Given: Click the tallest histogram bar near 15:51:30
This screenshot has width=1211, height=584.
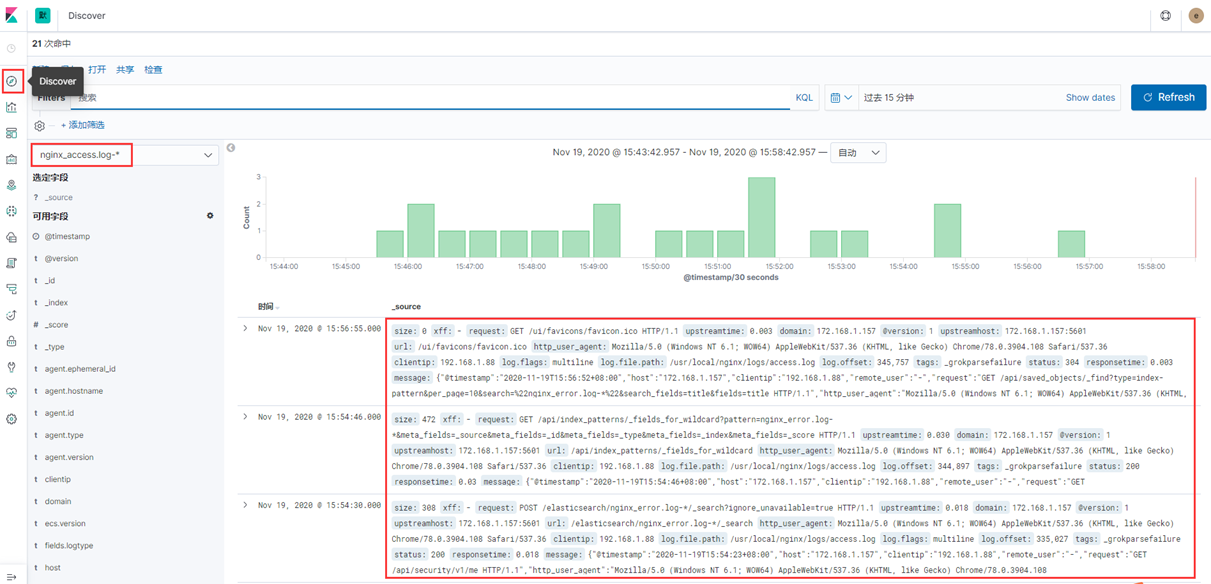Looking at the screenshot, I should point(762,217).
